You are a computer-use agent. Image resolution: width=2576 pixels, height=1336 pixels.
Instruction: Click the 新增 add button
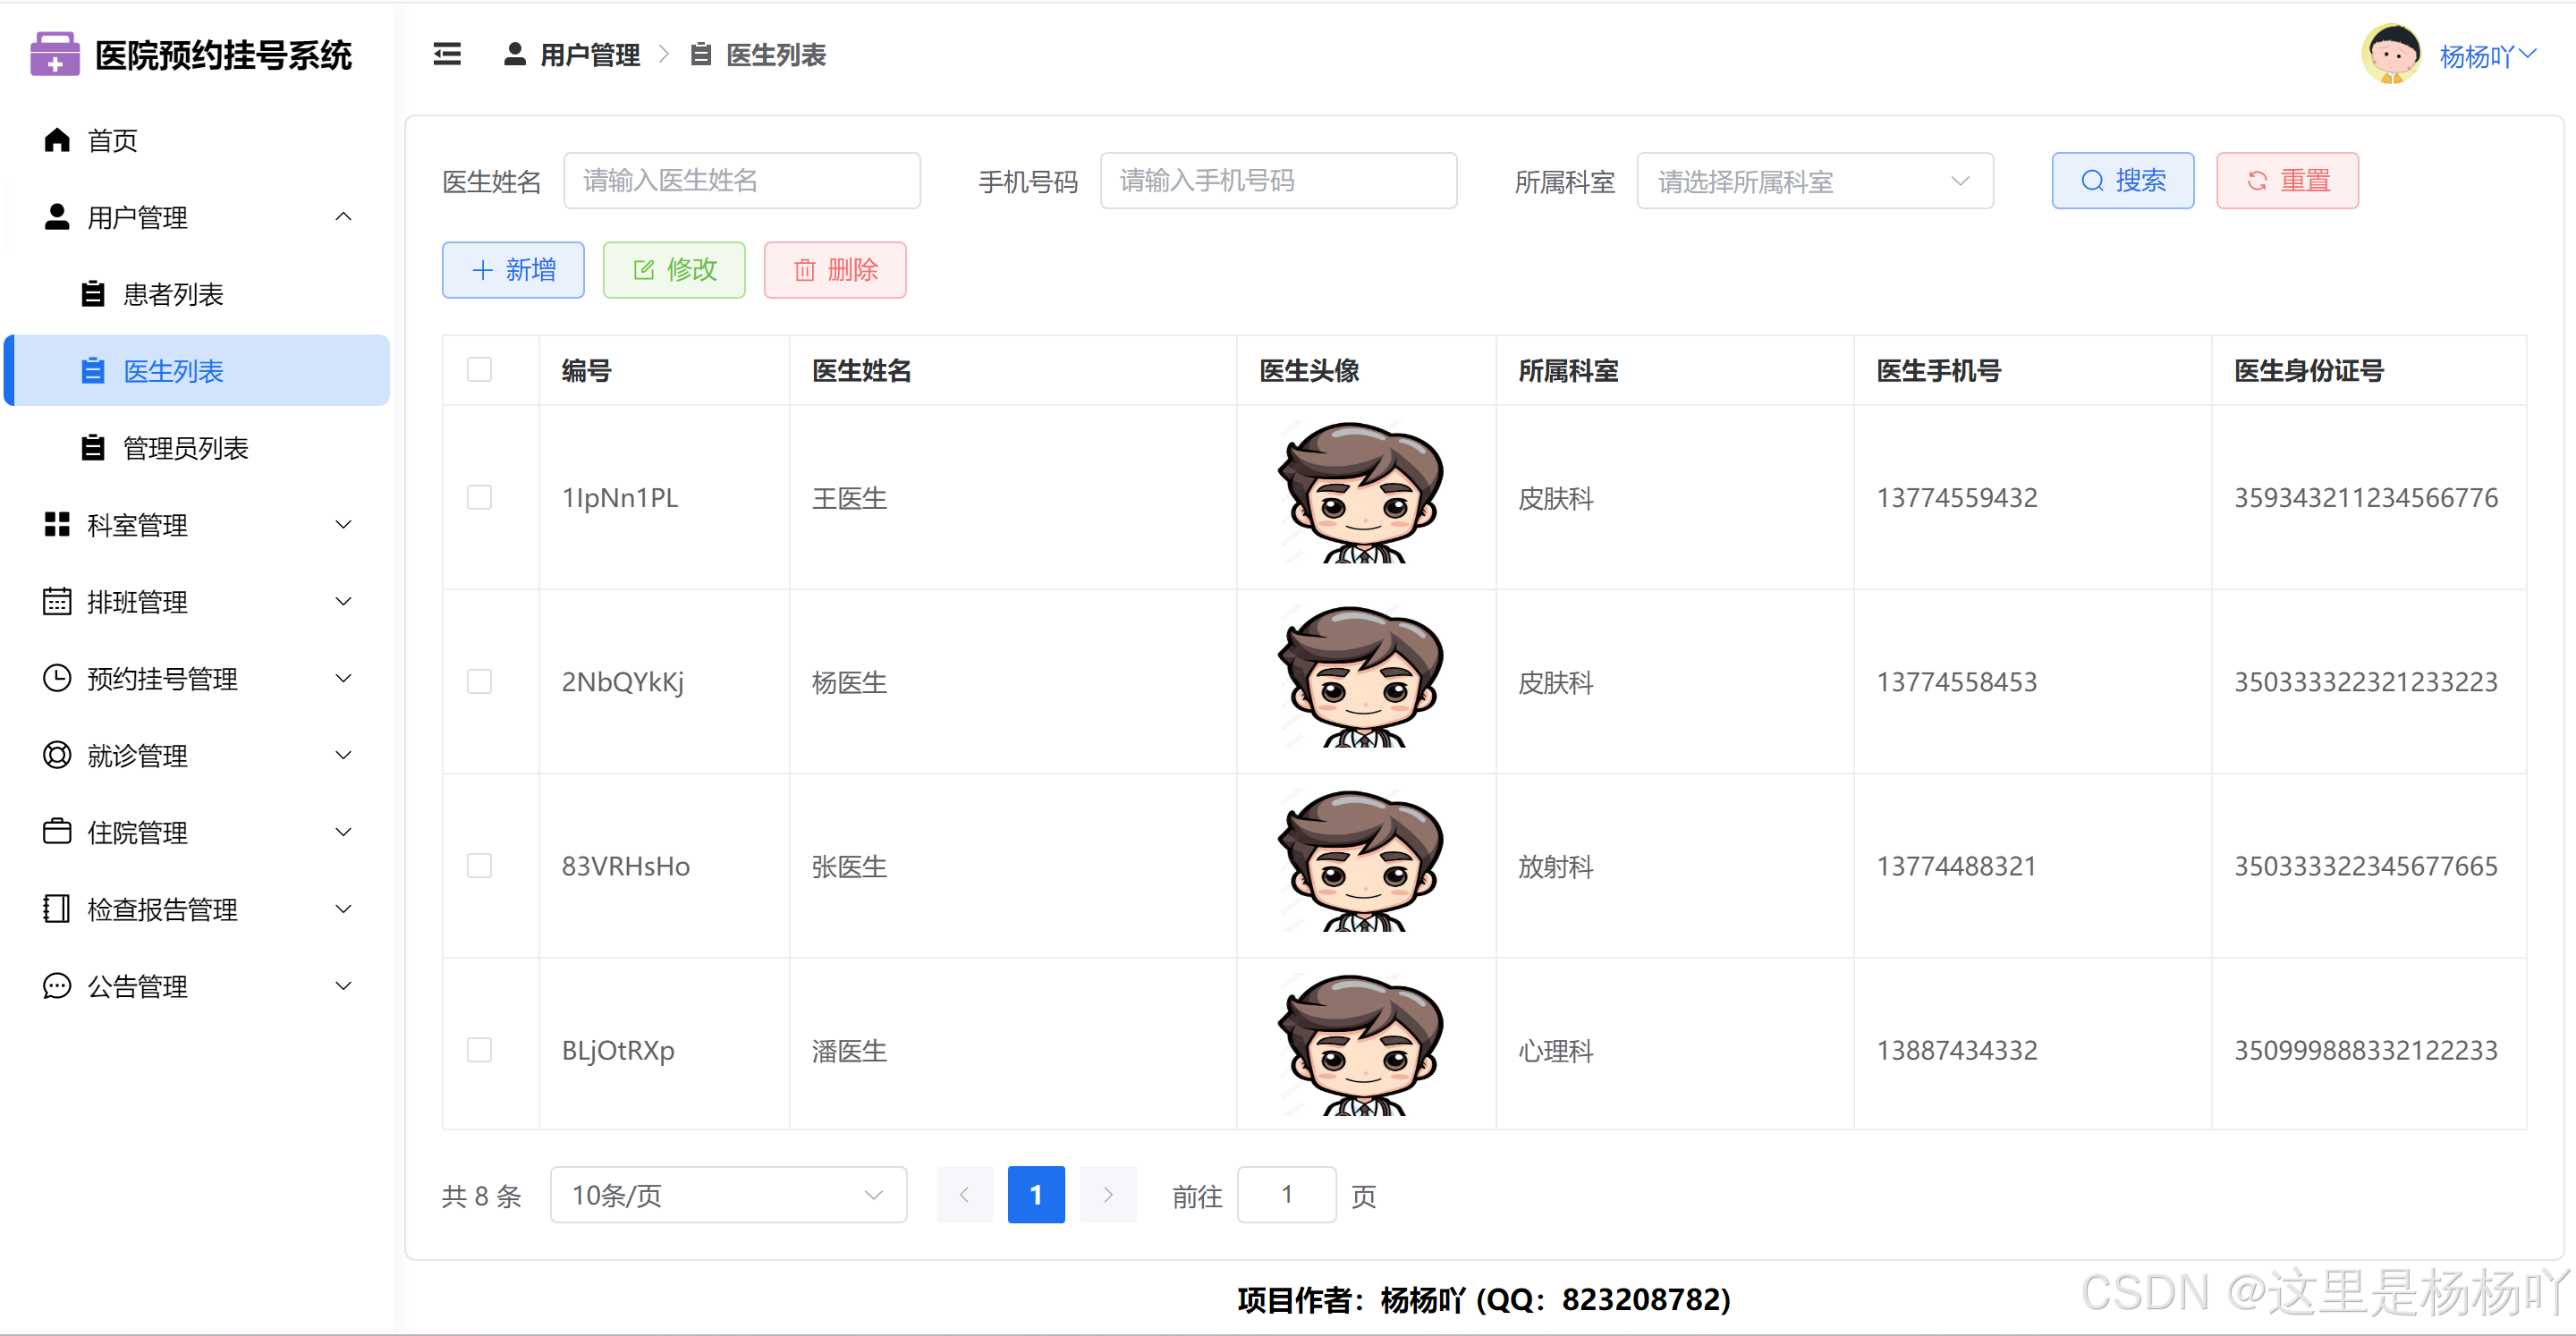513,270
